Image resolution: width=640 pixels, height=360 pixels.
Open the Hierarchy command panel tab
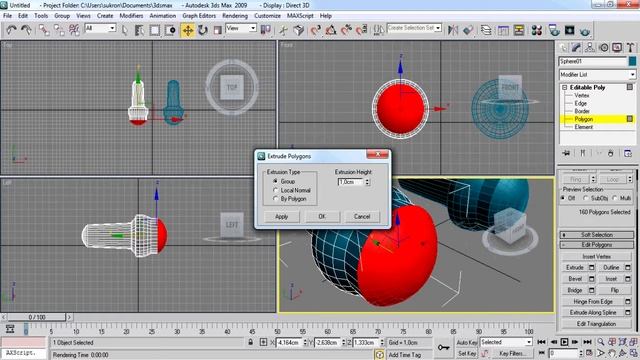click(589, 47)
